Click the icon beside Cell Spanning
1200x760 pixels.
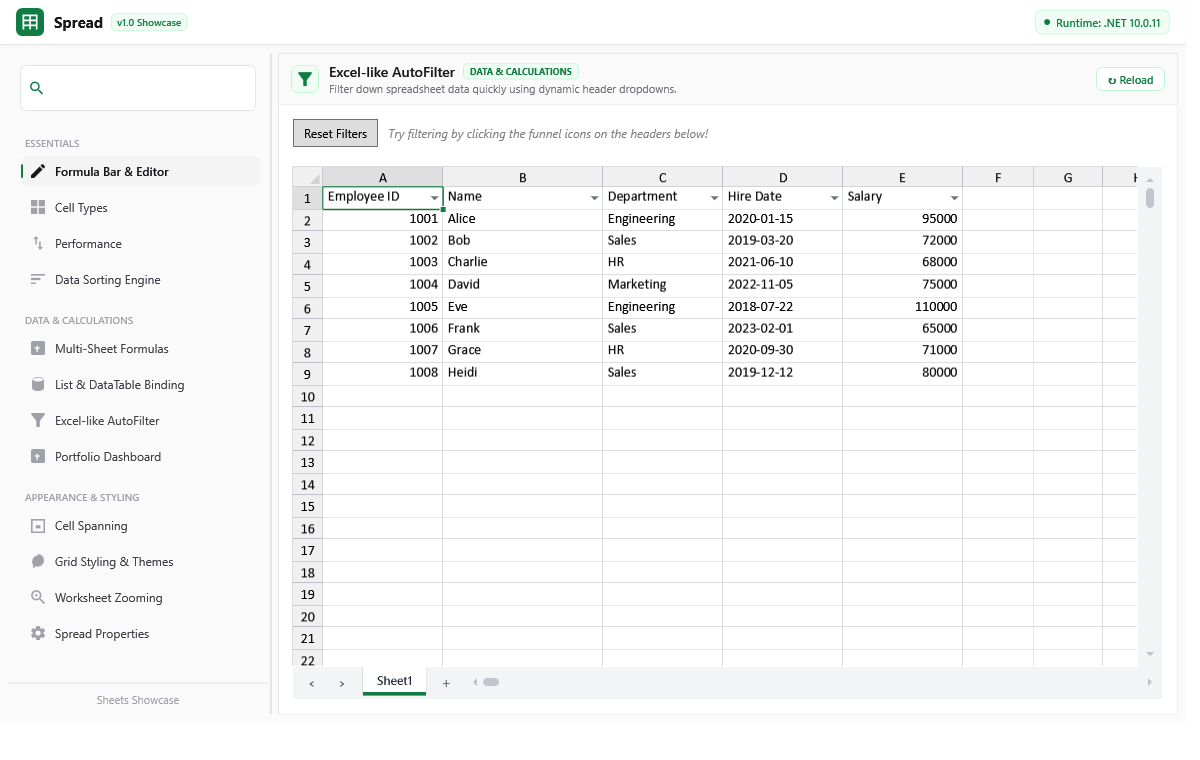[x=38, y=526]
